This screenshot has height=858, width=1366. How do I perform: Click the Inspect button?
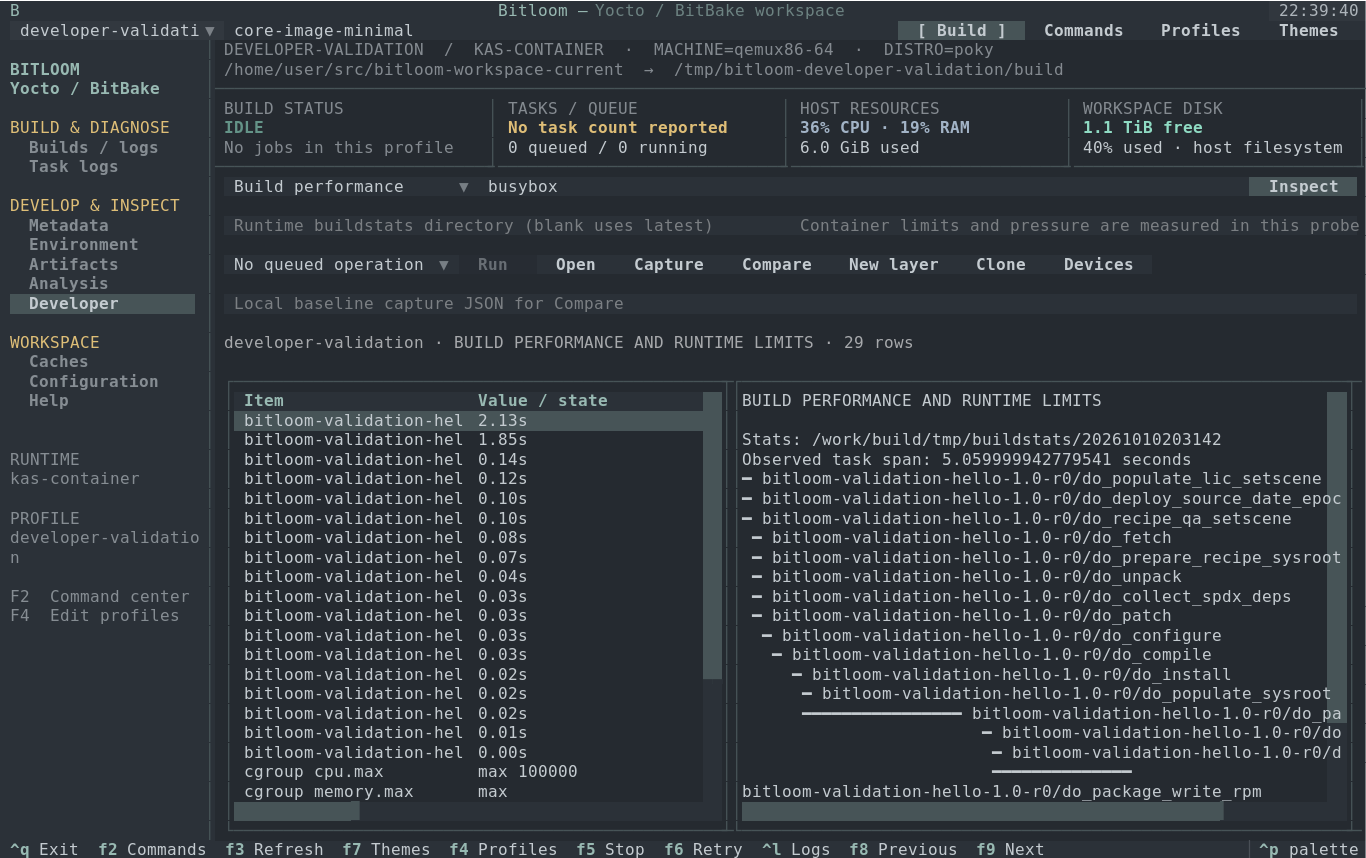(x=1303, y=187)
